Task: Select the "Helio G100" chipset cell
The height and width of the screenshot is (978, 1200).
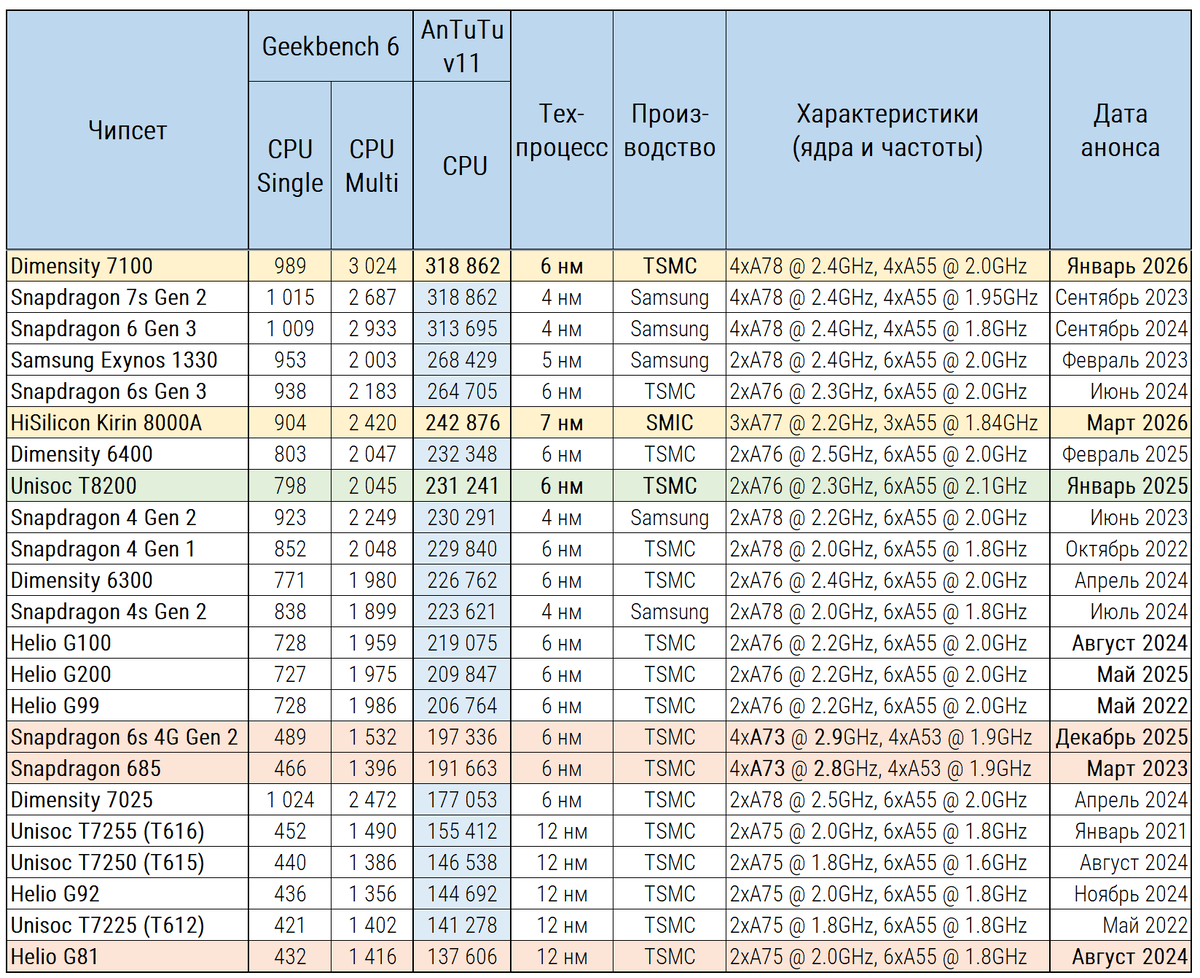Action: click(x=127, y=643)
